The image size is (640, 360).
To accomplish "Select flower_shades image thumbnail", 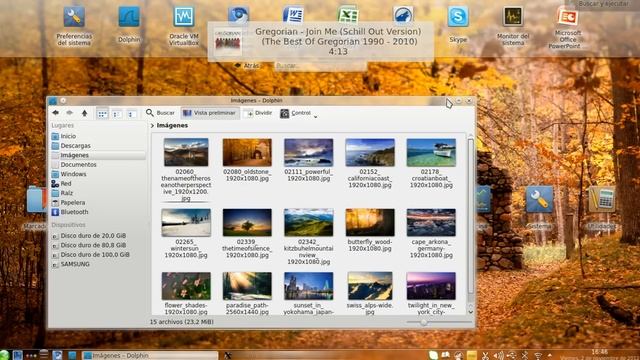I will pos(186,286).
